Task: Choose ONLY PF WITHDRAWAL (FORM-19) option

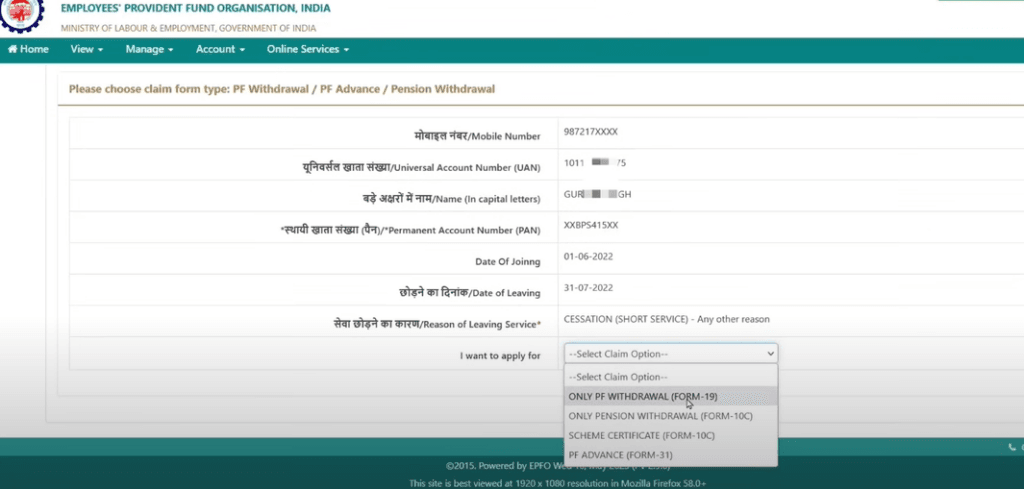Action: coord(642,396)
